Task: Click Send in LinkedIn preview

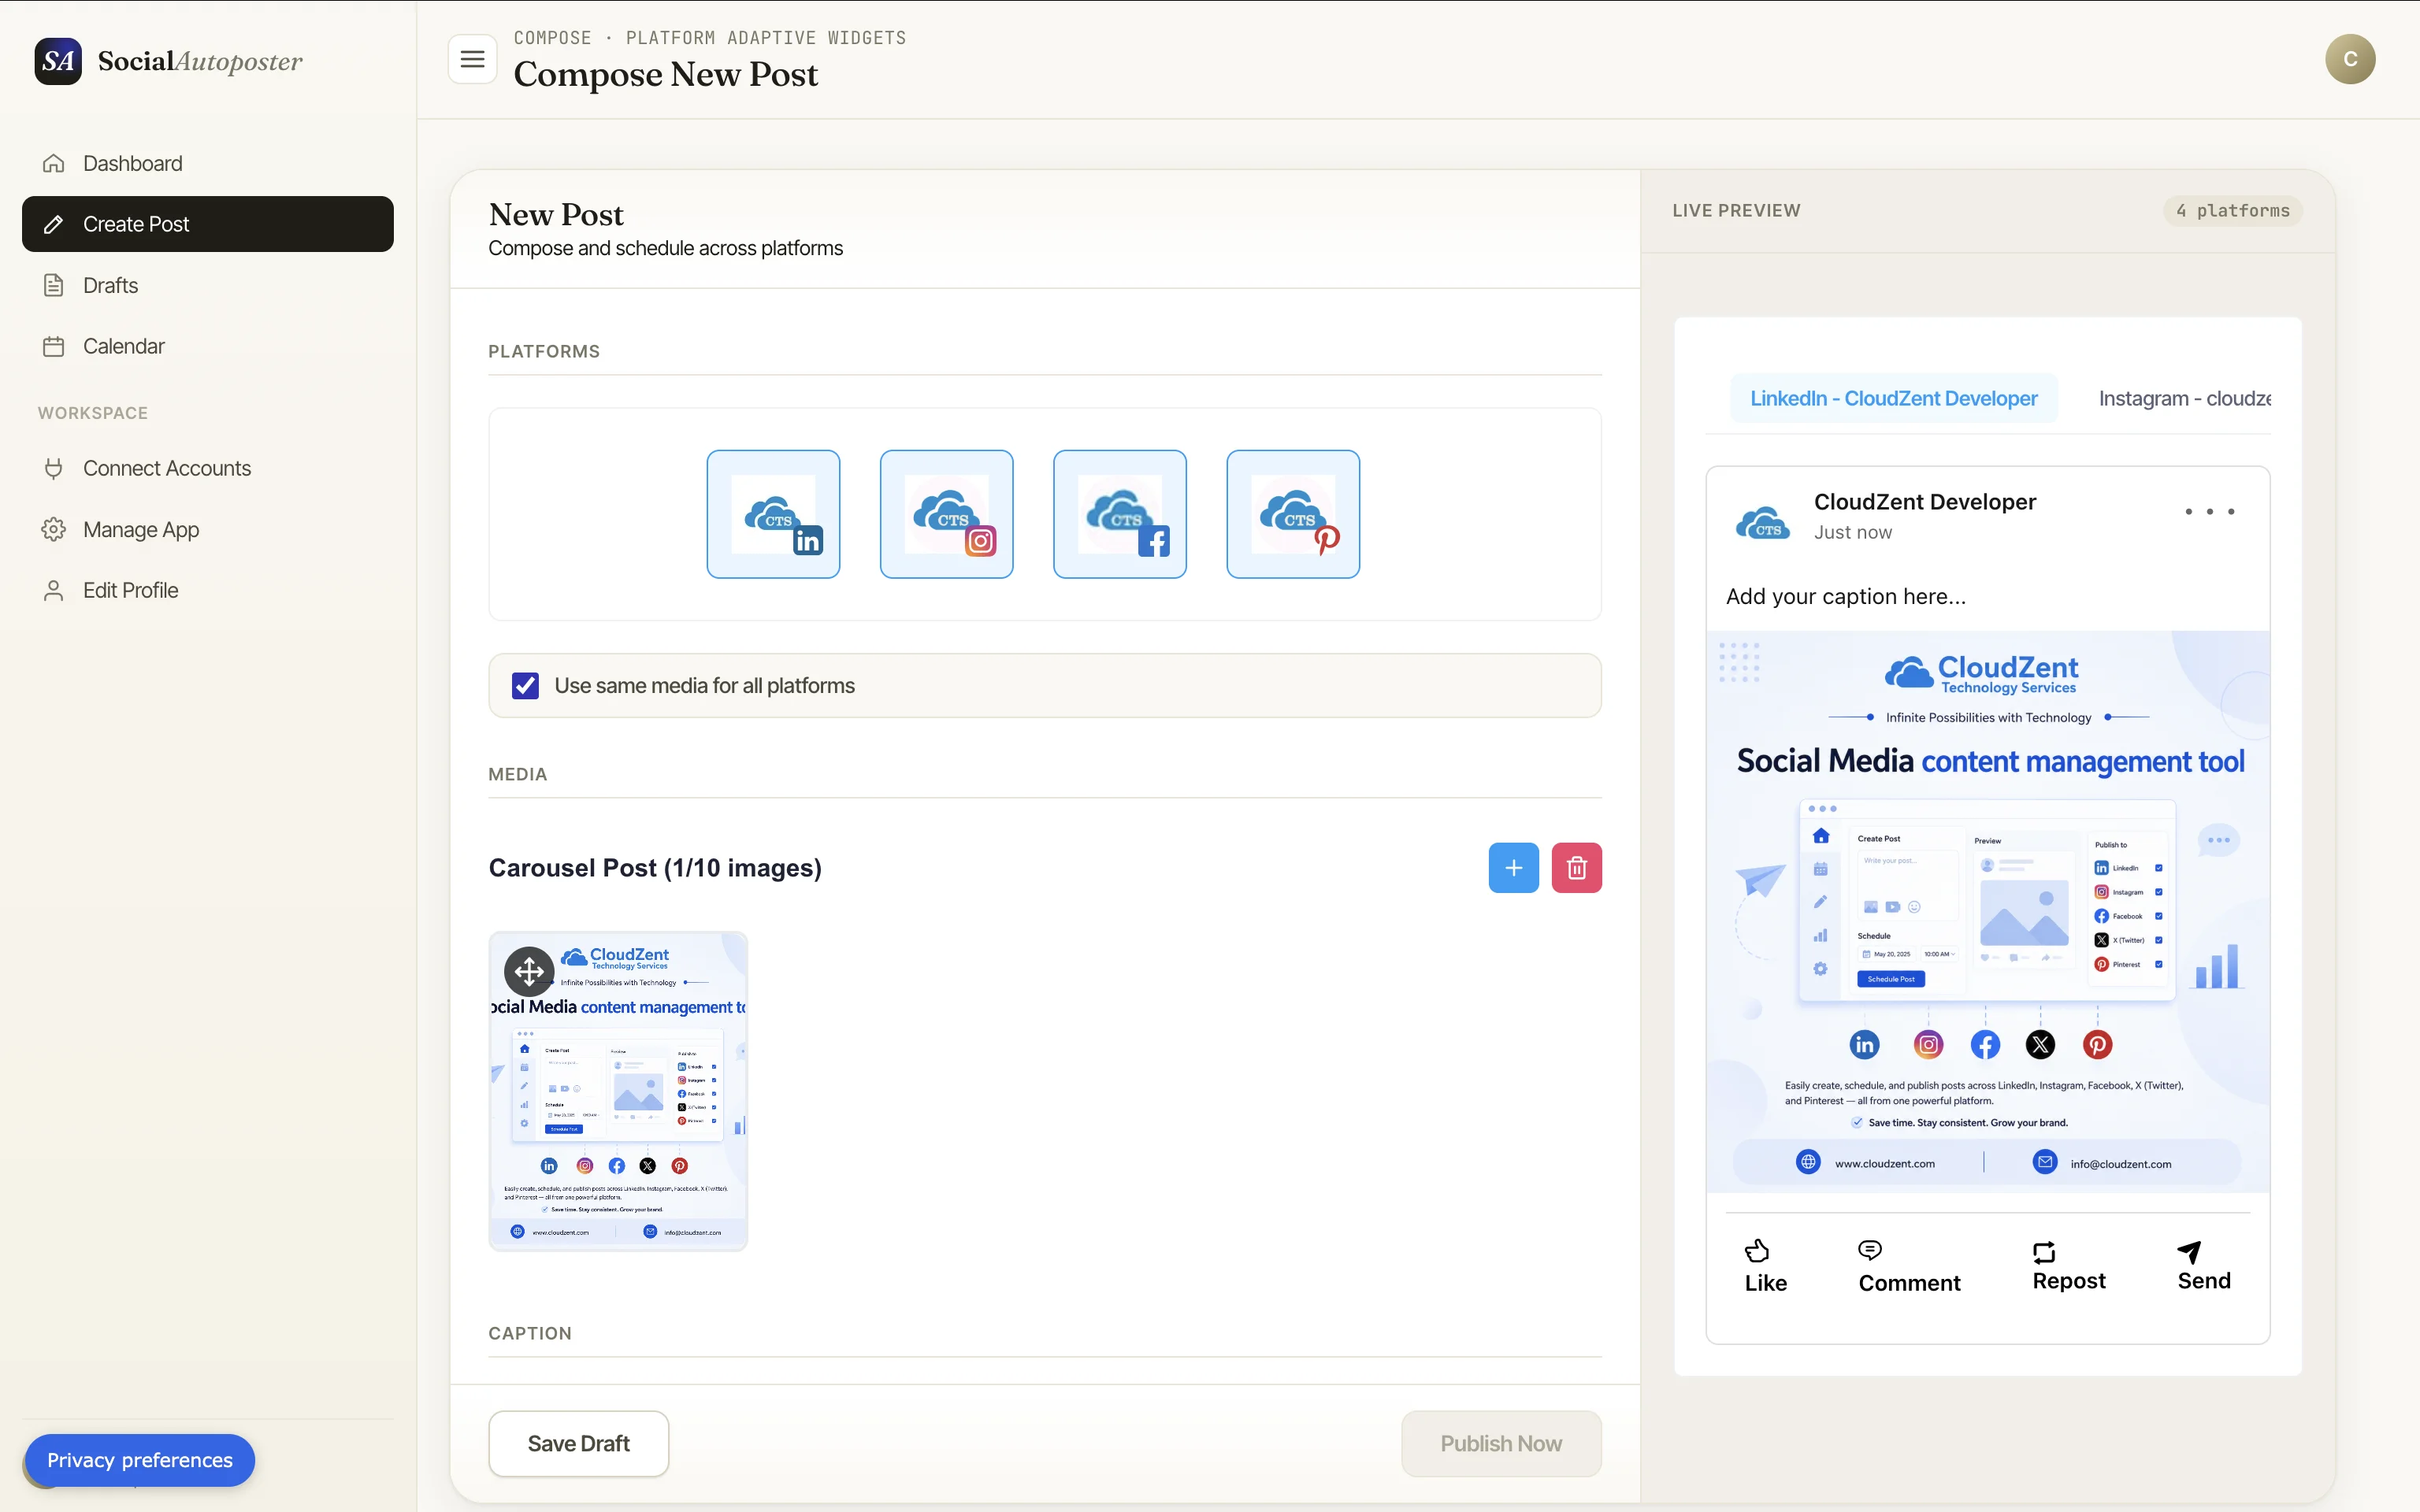Action: point(2204,1266)
